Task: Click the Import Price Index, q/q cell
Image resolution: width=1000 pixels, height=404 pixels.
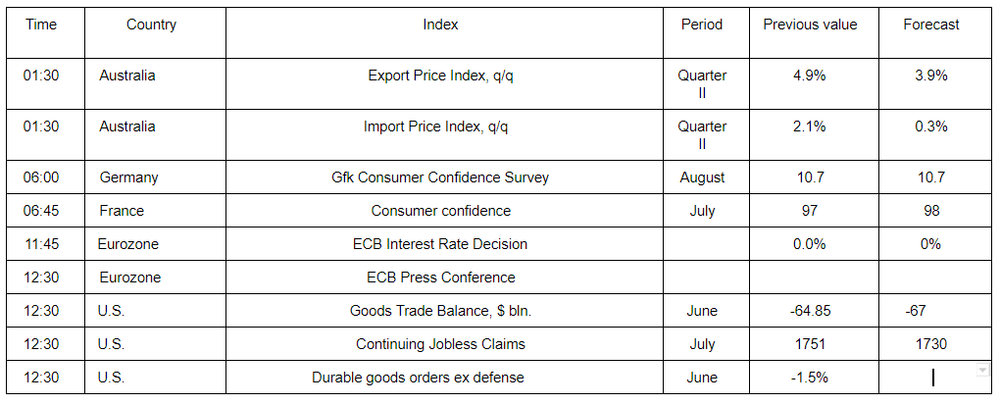Action: (444, 135)
